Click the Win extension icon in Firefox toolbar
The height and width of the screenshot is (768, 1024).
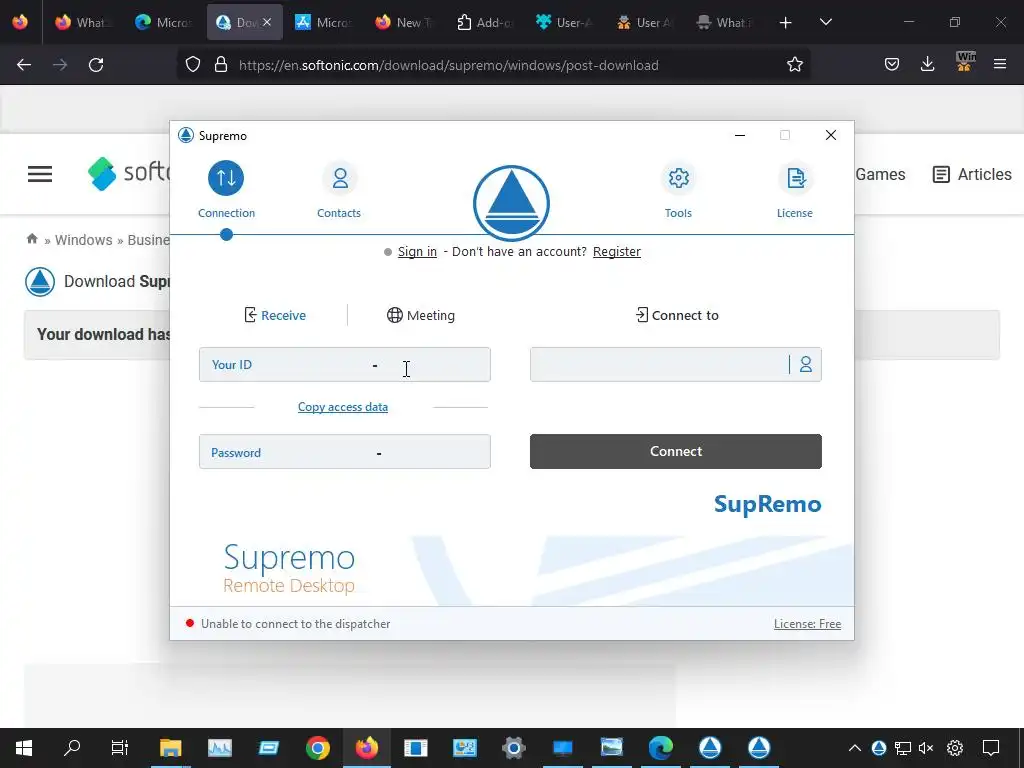(x=965, y=61)
